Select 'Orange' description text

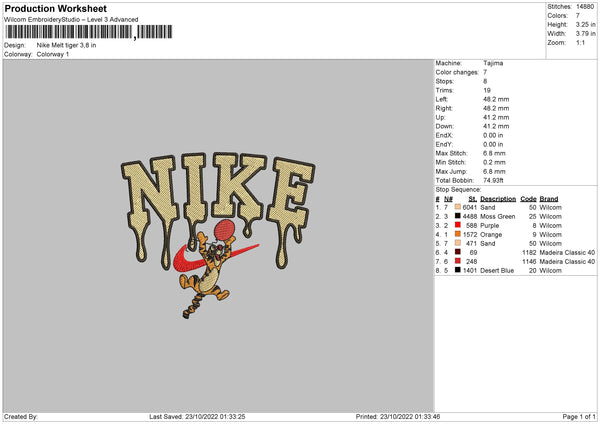coord(491,235)
